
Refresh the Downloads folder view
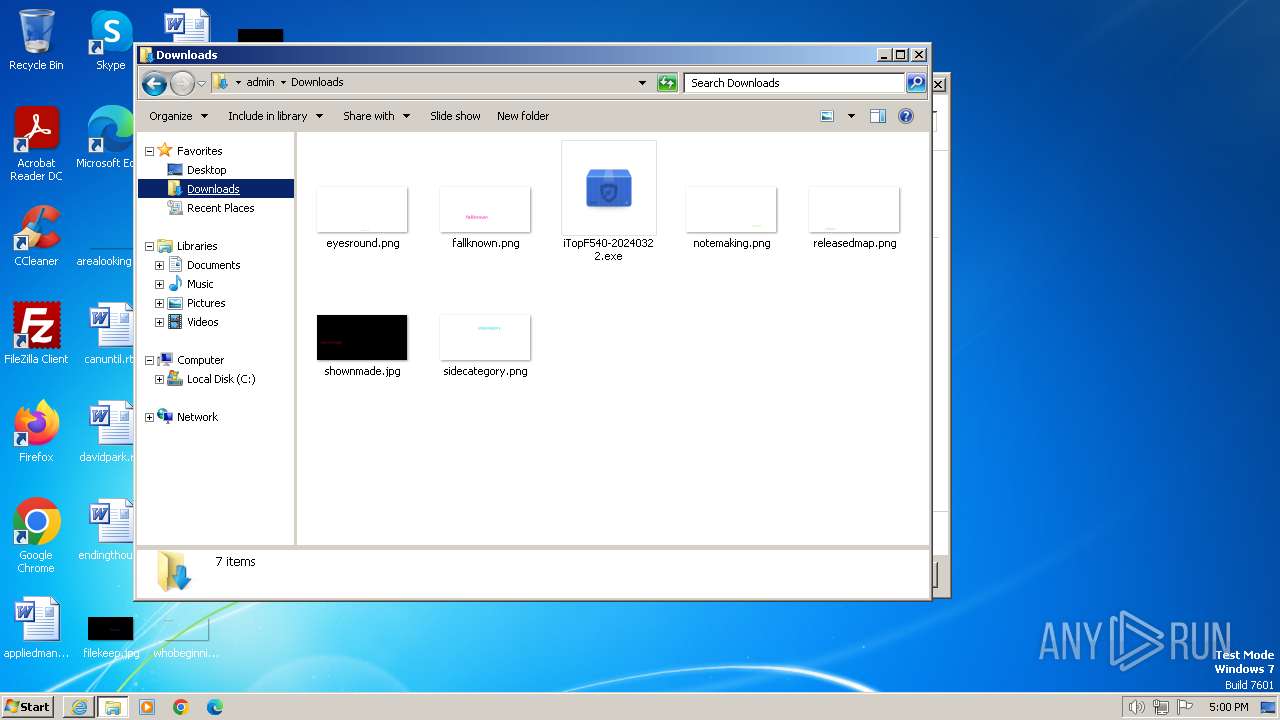pos(667,83)
